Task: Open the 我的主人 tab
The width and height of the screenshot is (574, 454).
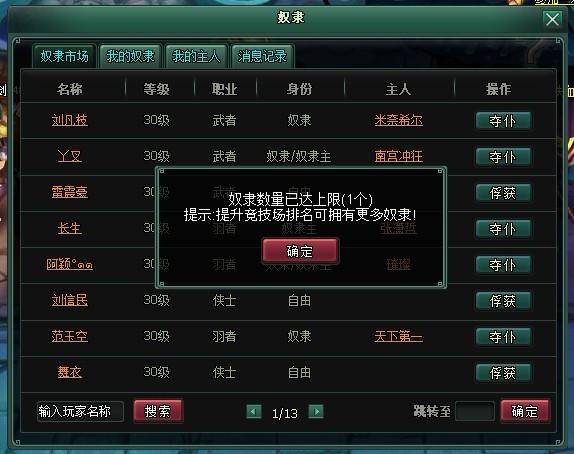Action: pos(196,56)
